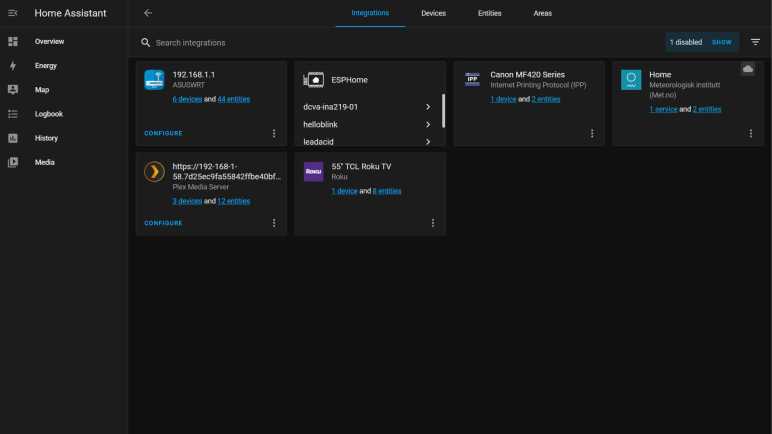The image size is (772, 434).
Task: Open Roku TV card overflow menu
Action: 433,223
